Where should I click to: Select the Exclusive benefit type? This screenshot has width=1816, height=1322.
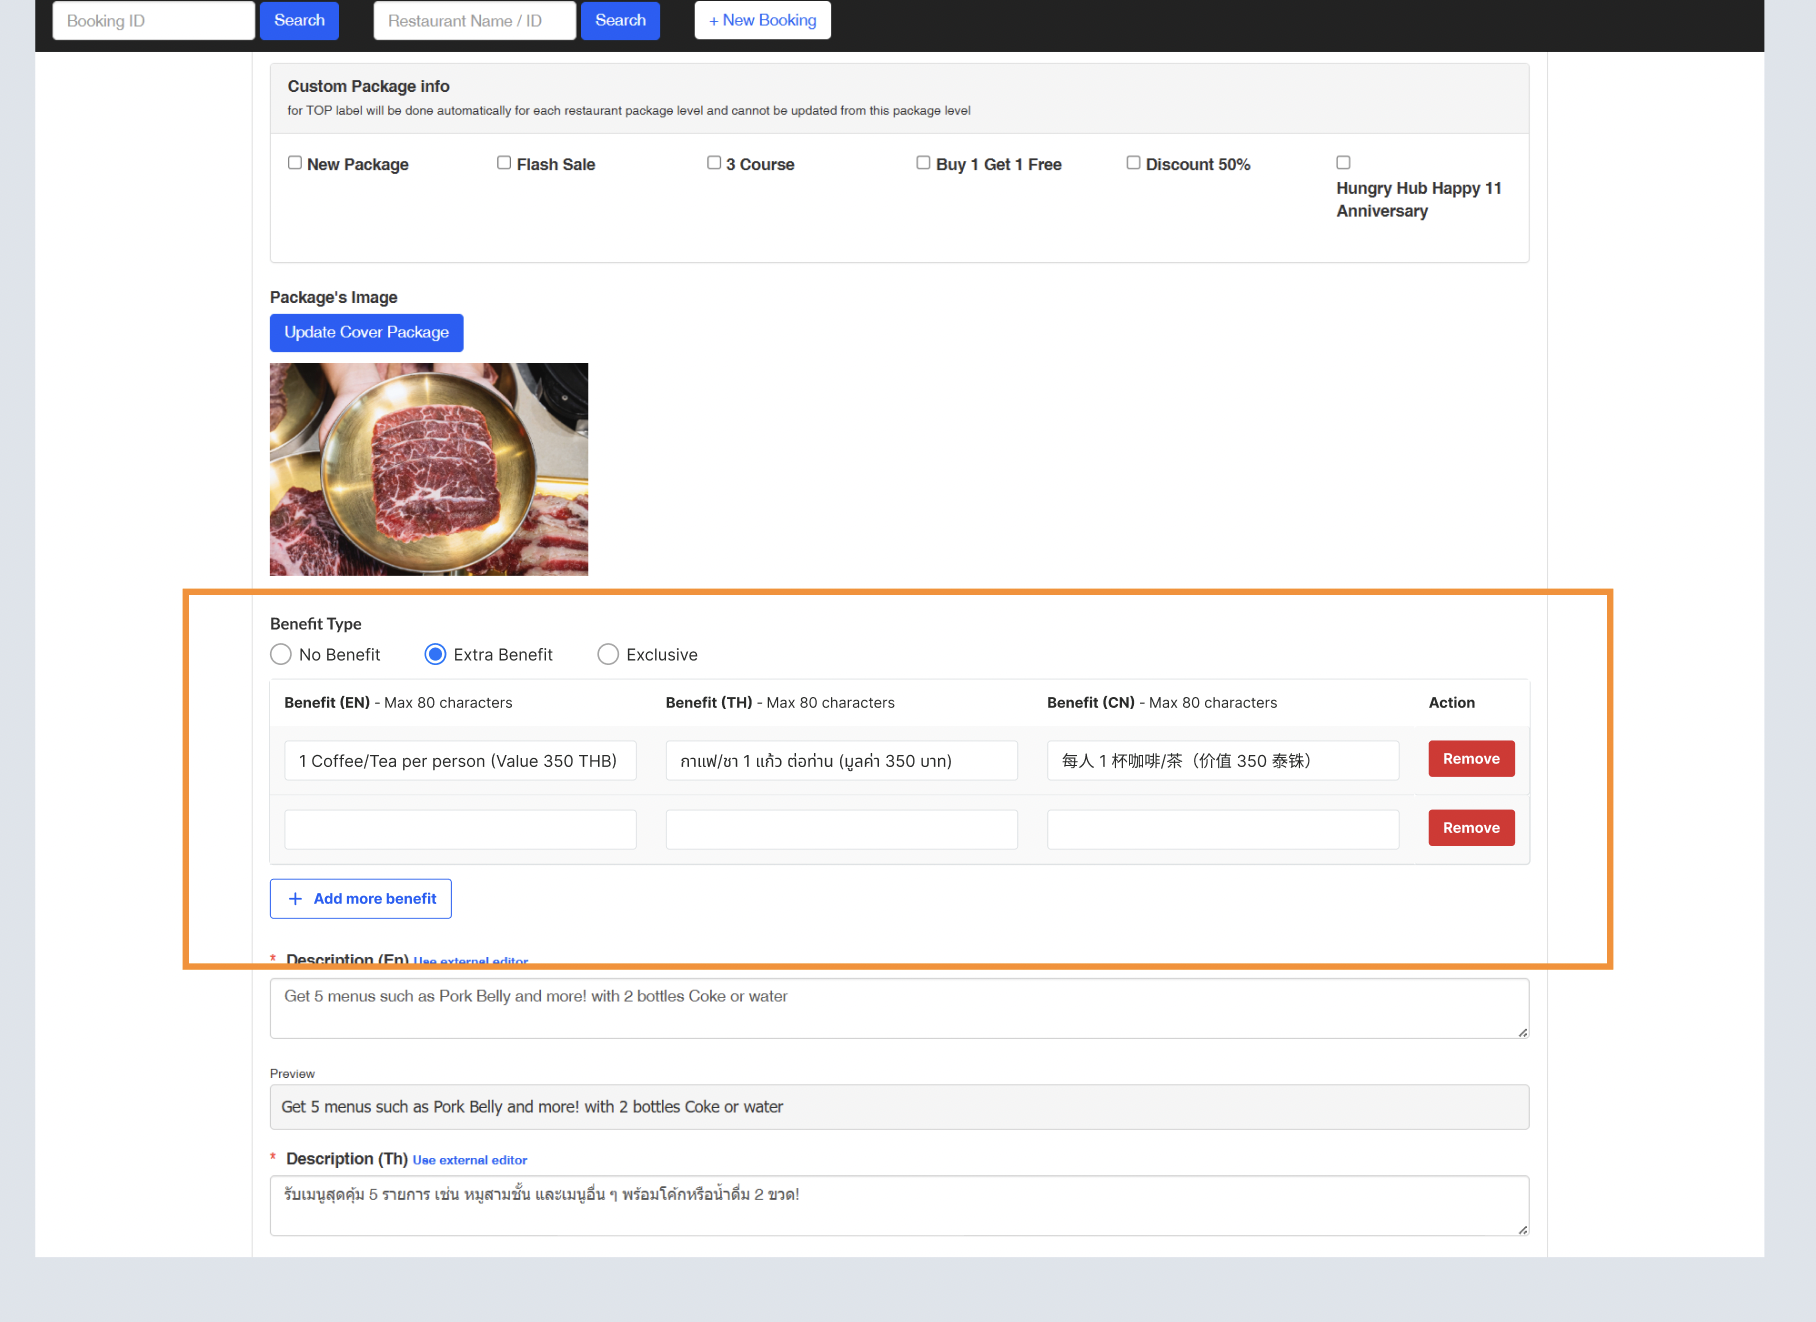608,655
